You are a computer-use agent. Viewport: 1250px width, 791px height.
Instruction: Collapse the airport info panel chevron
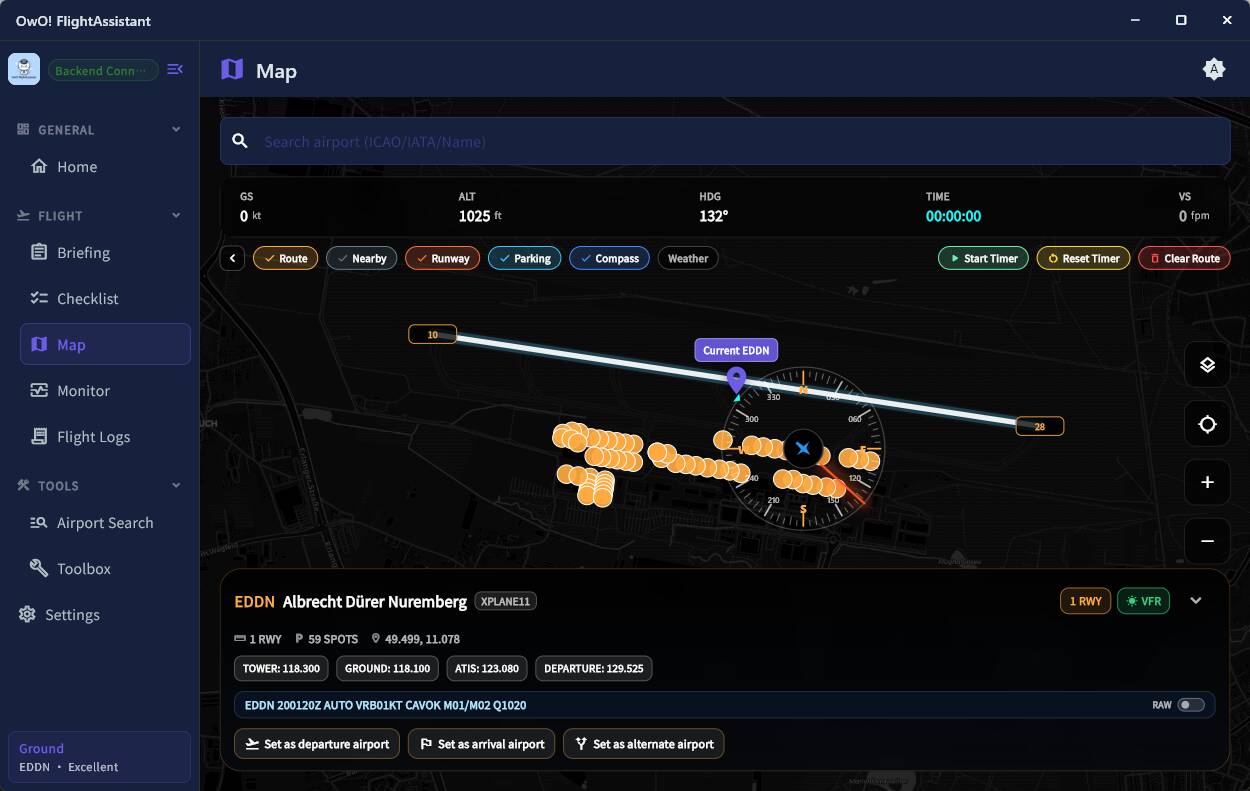(1196, 601)
